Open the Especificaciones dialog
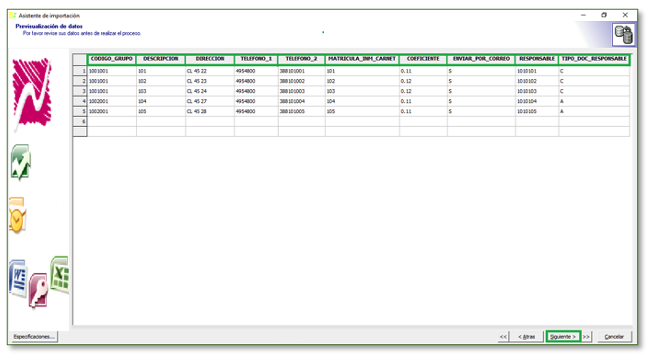Image resolution: width=649 pixels, height=360 pixels. tap(34, 336)
